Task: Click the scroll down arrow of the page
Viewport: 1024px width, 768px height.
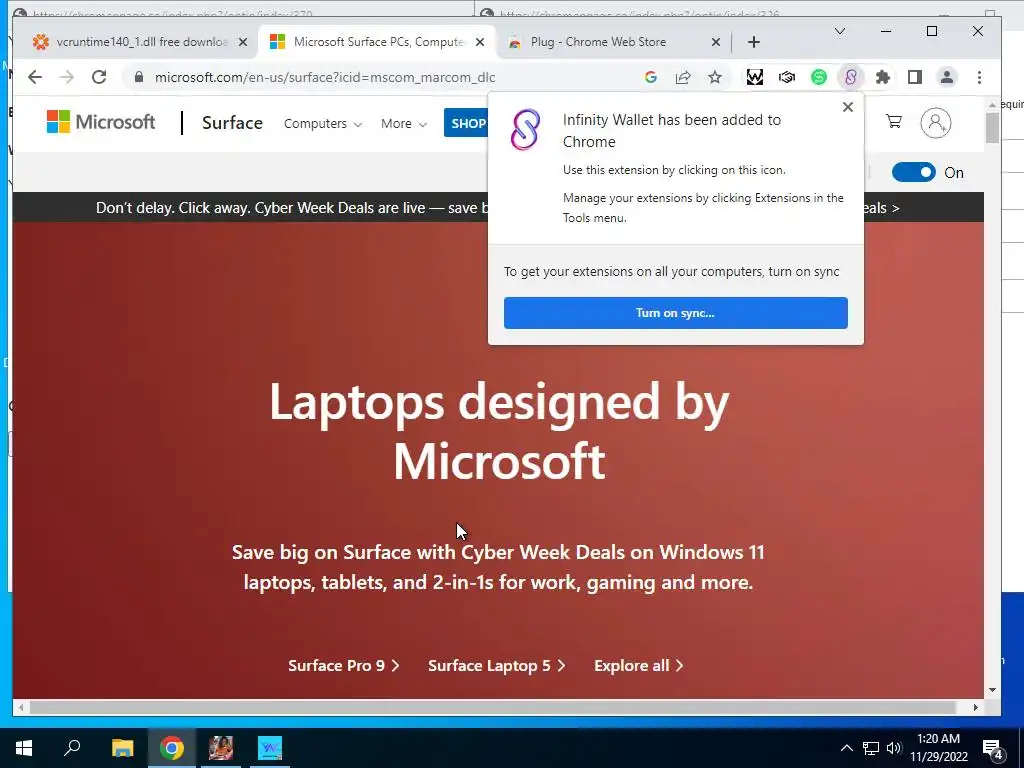Action: pos(993,690)
